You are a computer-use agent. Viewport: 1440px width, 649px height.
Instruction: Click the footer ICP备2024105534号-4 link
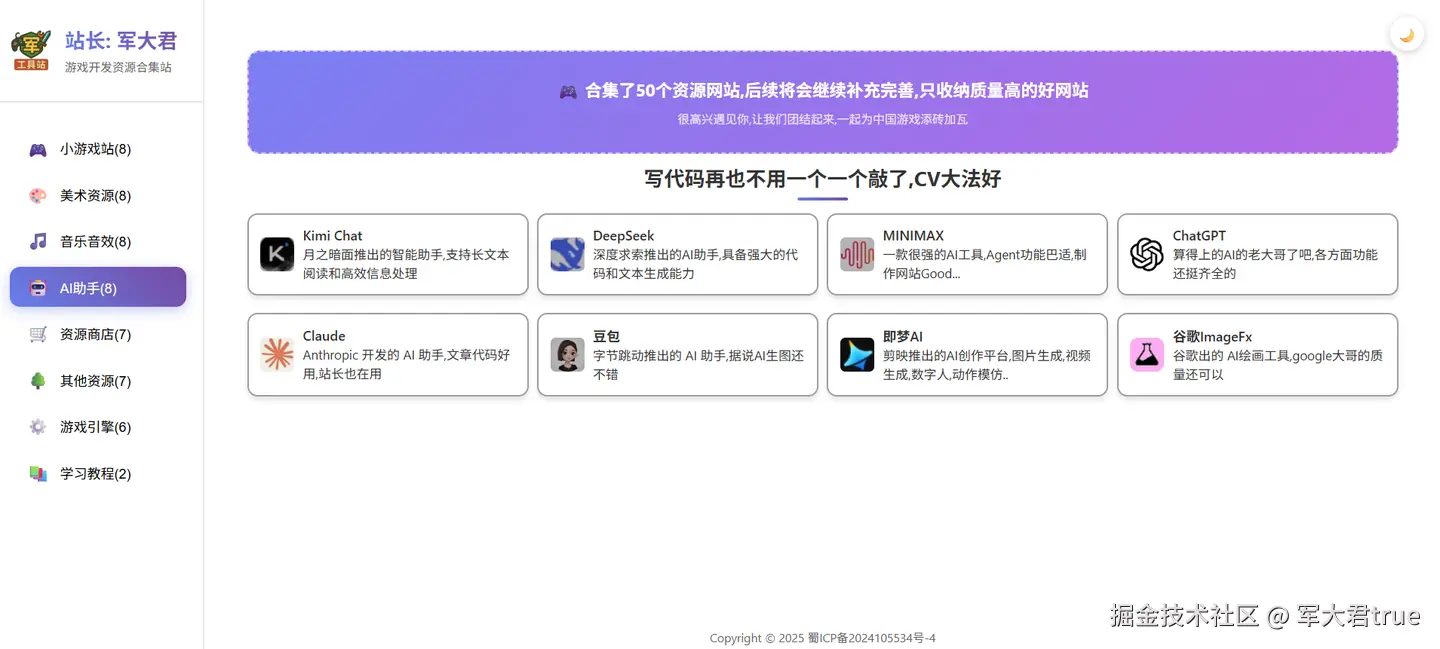pos(872,638)
